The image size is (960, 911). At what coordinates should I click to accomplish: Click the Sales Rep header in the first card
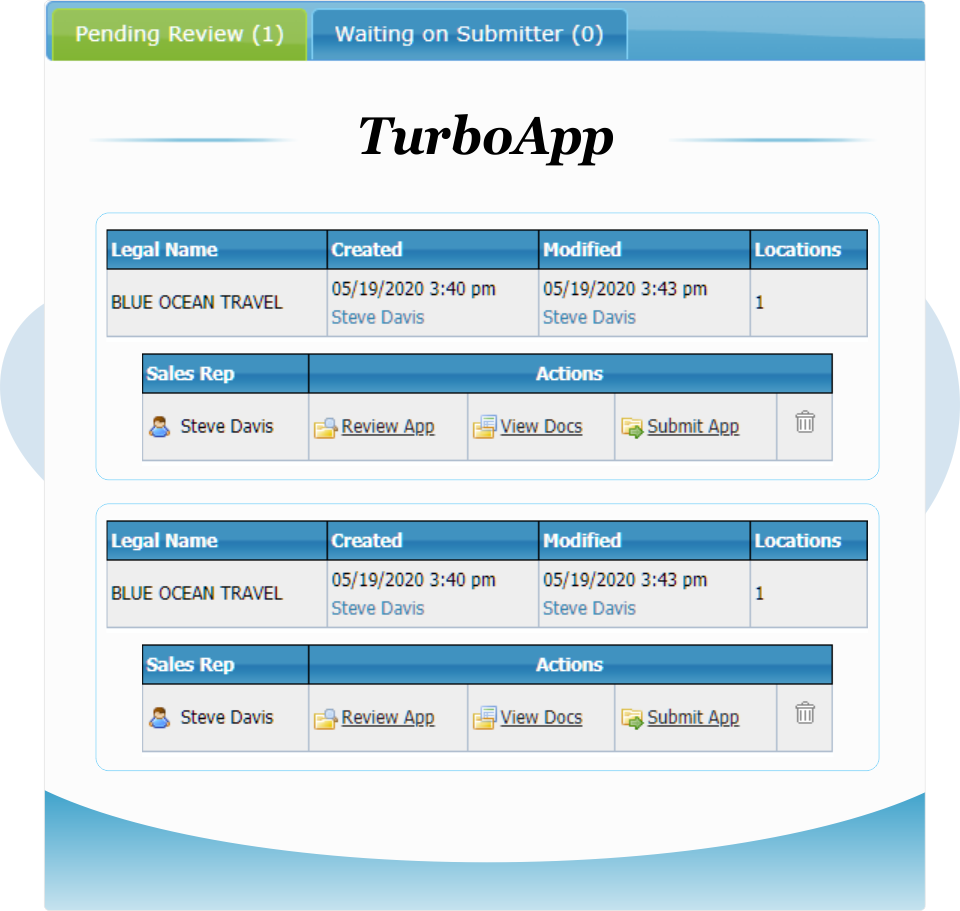tap(225, 373)
